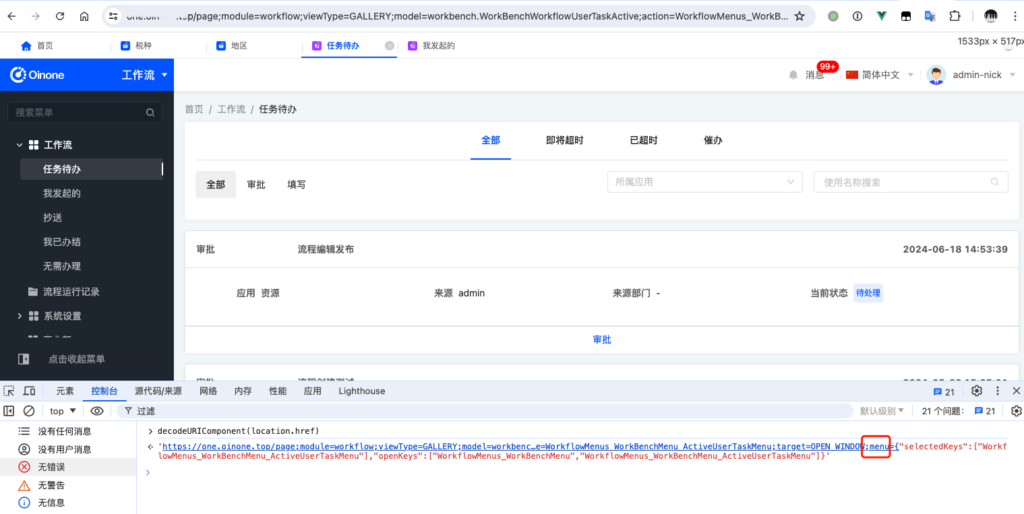The image size is (1024, 514).
Task: Bookmark this page with the star icon
Action: click(799, 16)
